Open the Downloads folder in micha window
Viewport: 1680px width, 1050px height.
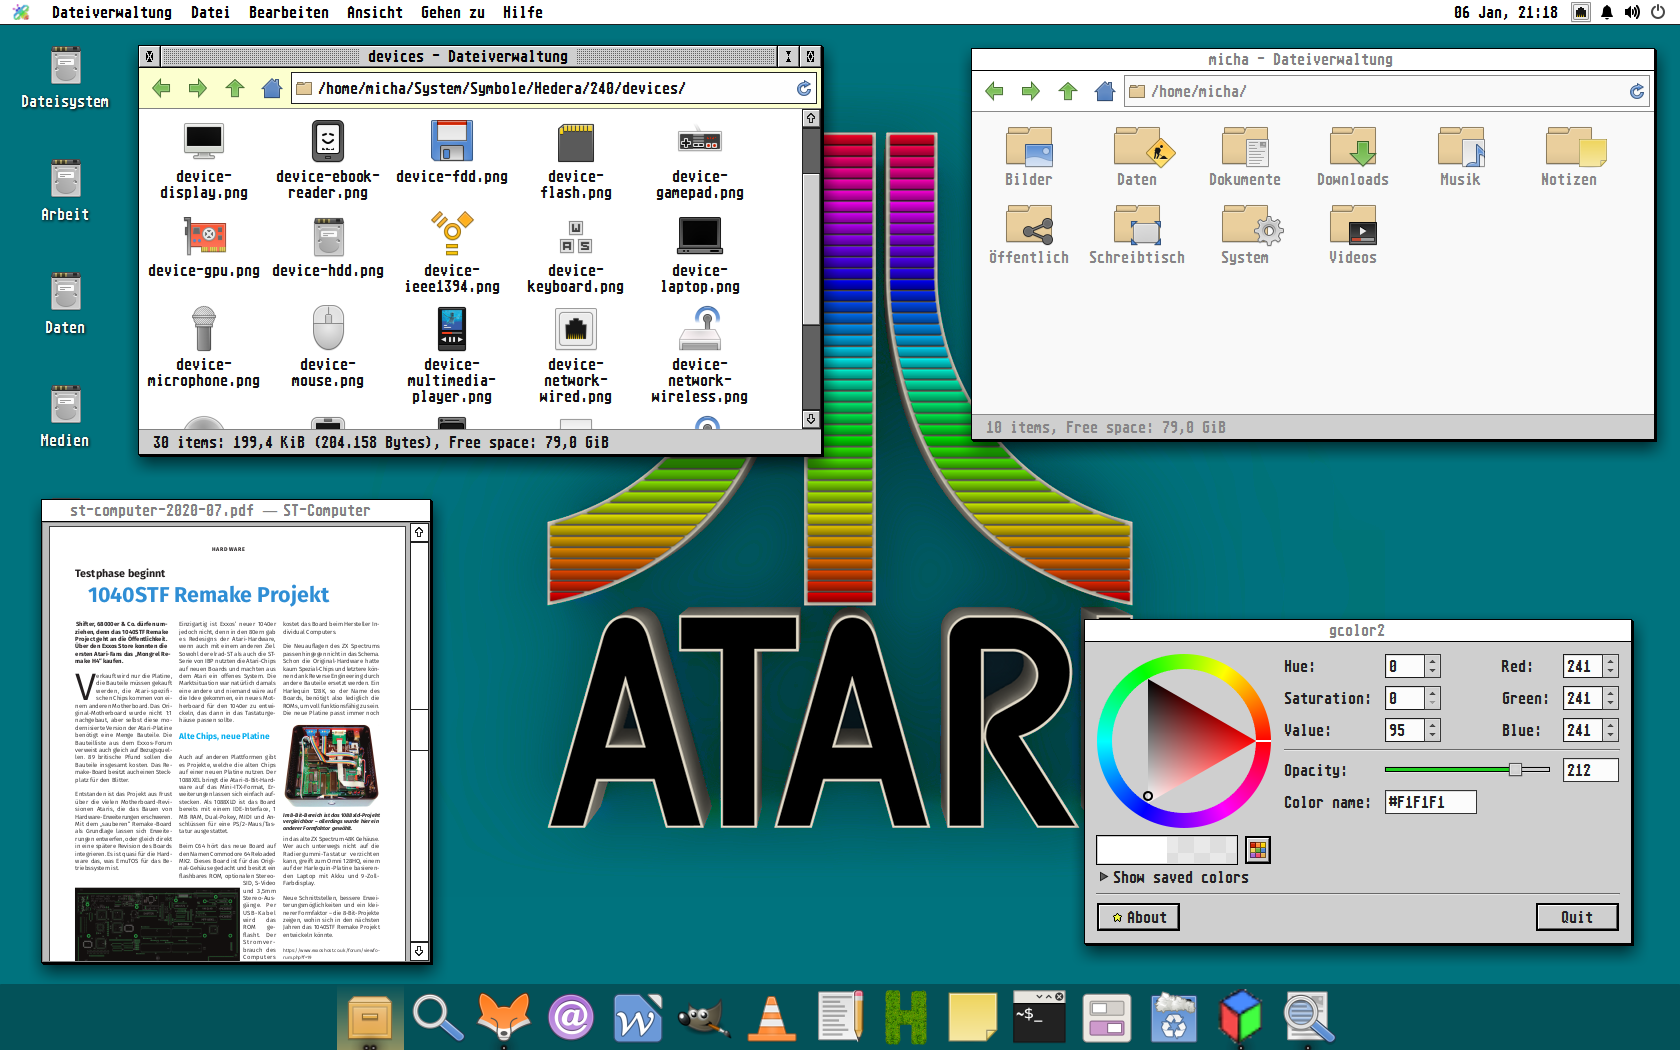tap(1353, 157)
